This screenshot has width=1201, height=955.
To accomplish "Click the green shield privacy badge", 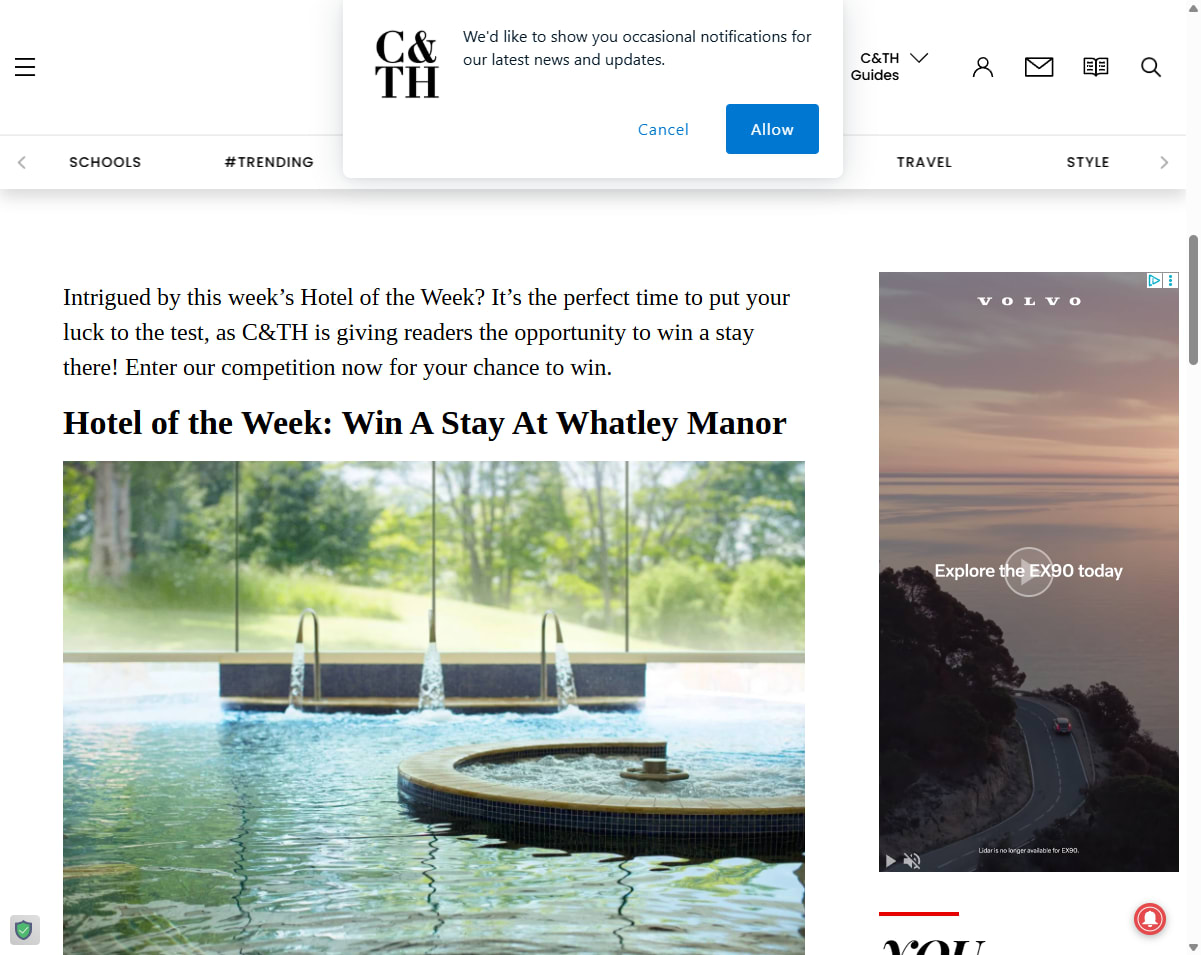I will (24, 930).
